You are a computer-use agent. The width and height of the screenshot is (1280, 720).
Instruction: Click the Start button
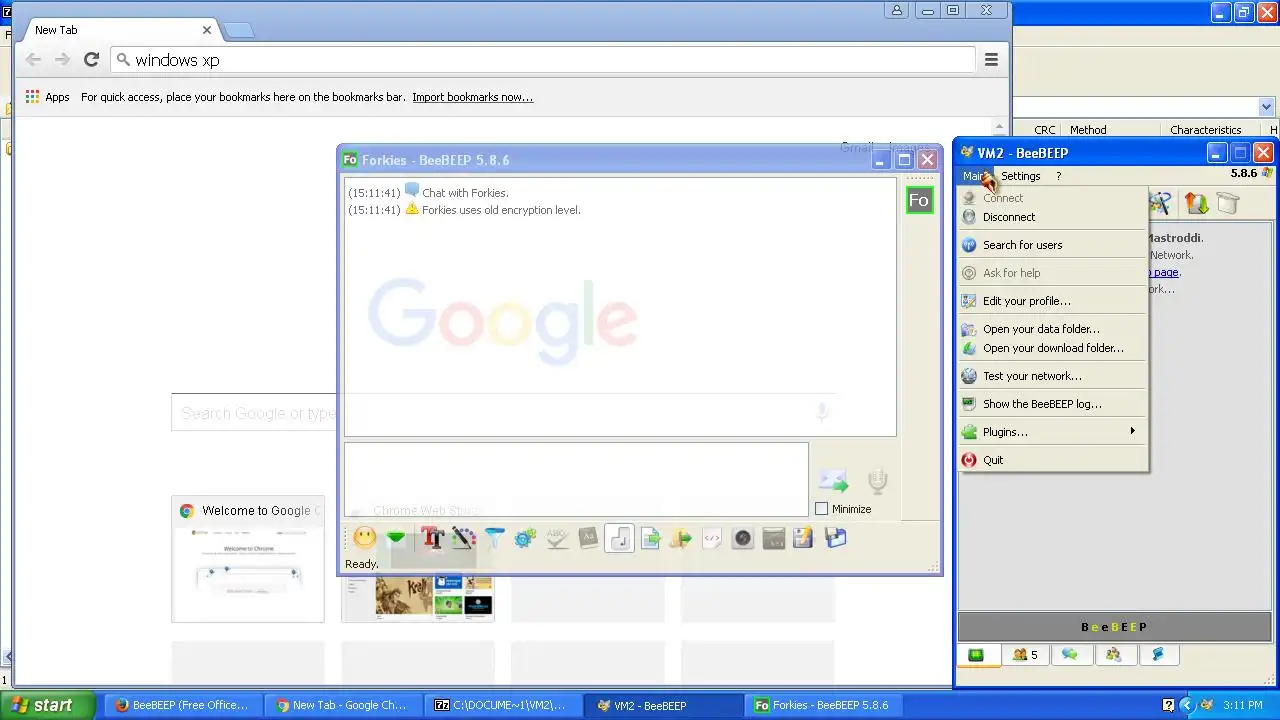[48, 705]
